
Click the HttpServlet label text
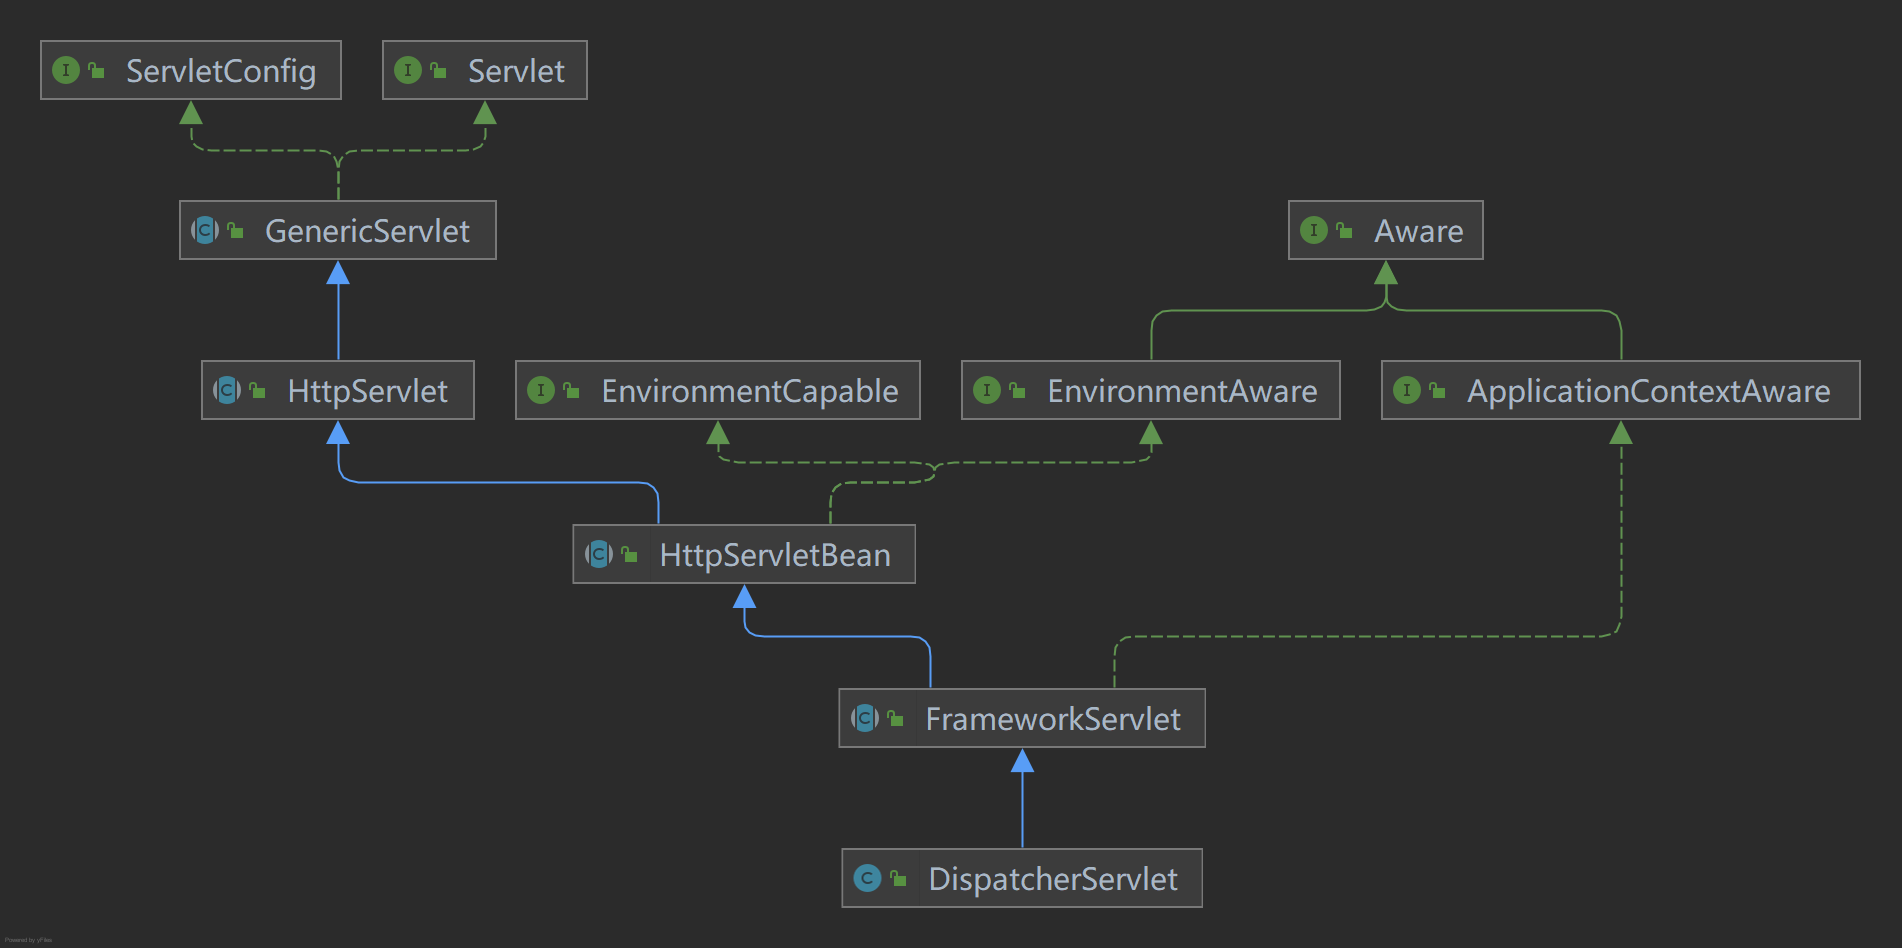click(368, 391)
